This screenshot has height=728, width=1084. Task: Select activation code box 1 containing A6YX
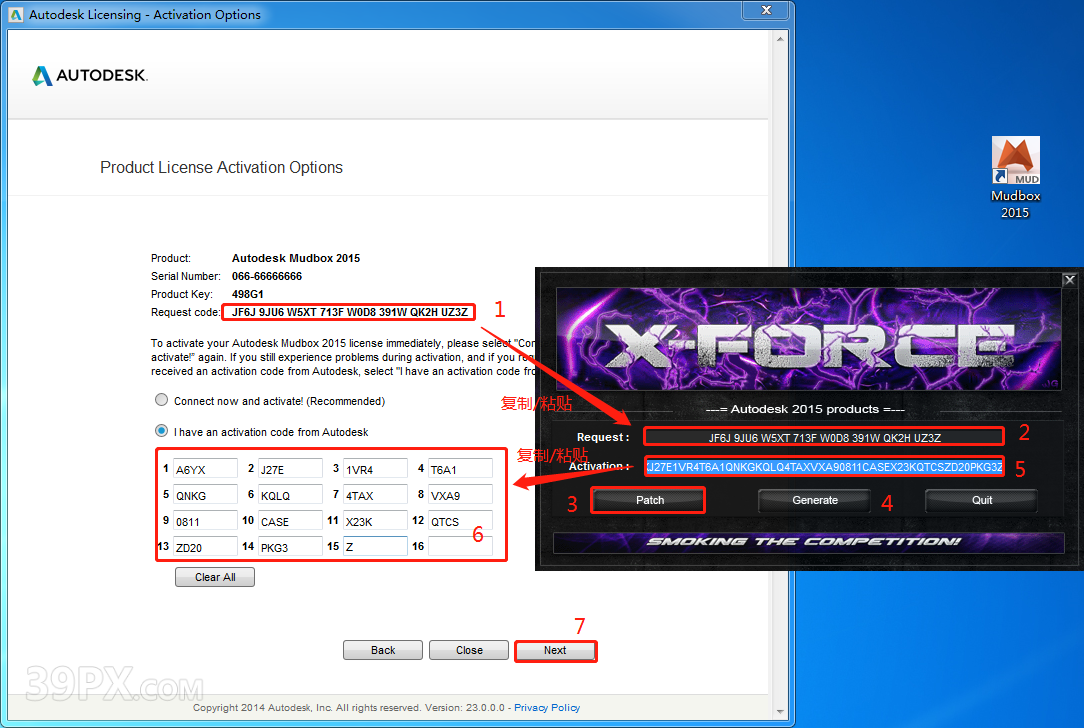click(204, 469)
